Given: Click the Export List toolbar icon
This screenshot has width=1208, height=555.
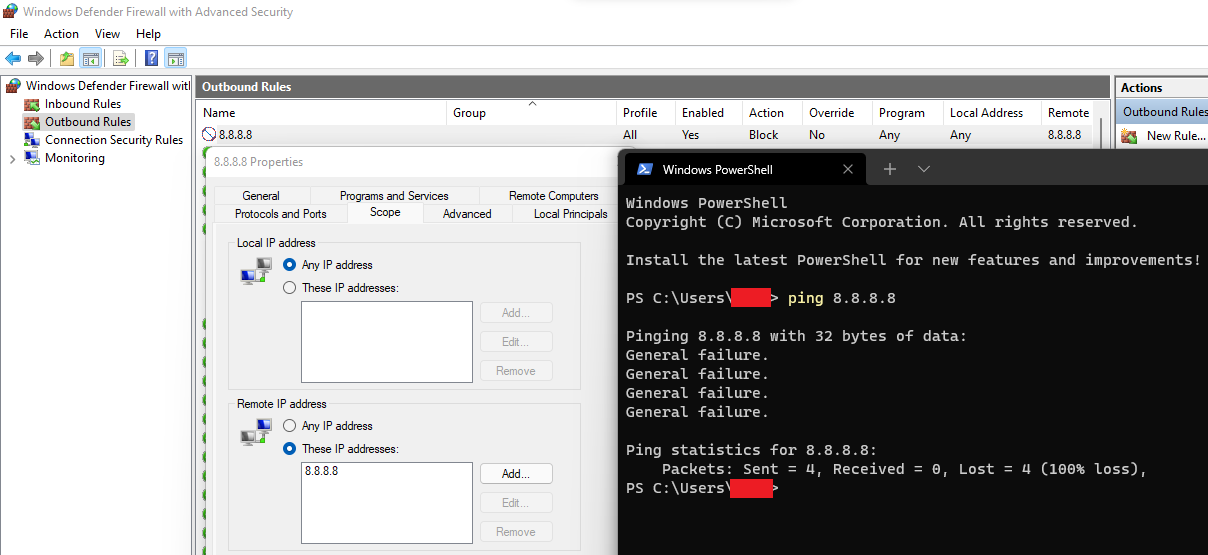Looking at the screenshot, I should [x=120, y=58].
